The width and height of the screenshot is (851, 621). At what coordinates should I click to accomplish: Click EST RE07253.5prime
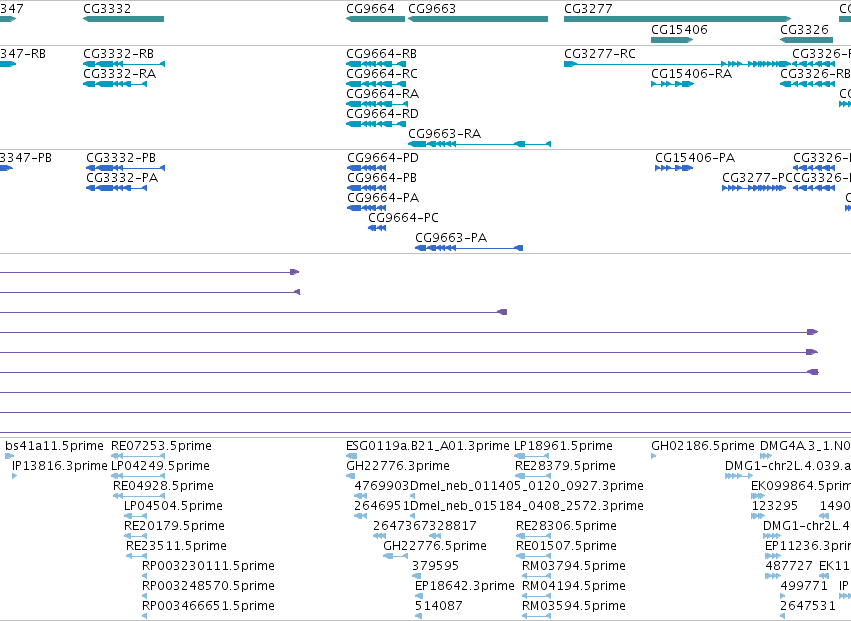(x=138, y=456)
